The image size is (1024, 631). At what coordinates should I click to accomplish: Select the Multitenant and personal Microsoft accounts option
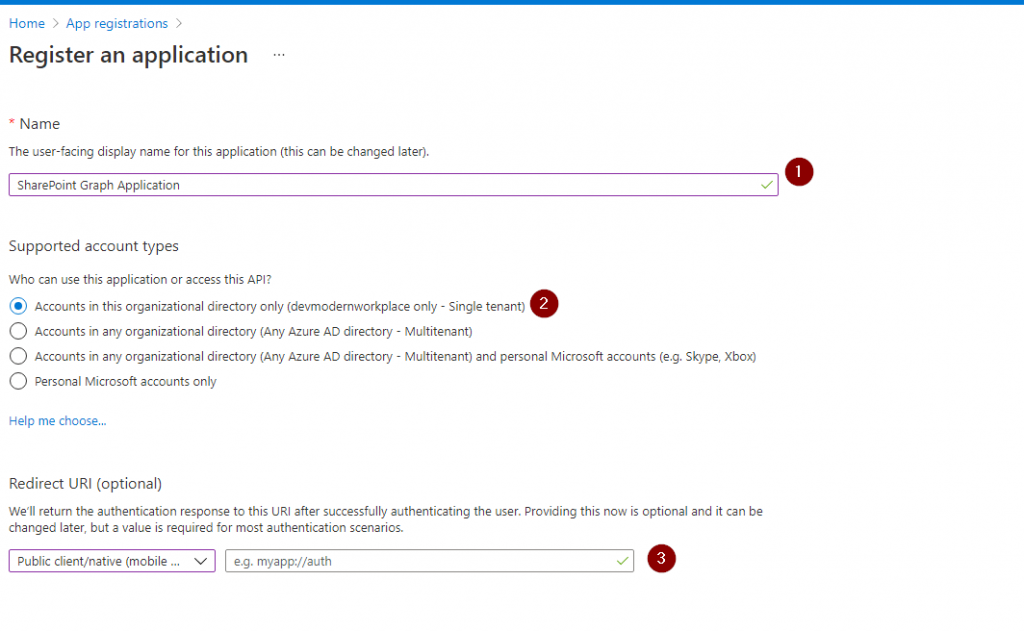click(x=17, y=354)
